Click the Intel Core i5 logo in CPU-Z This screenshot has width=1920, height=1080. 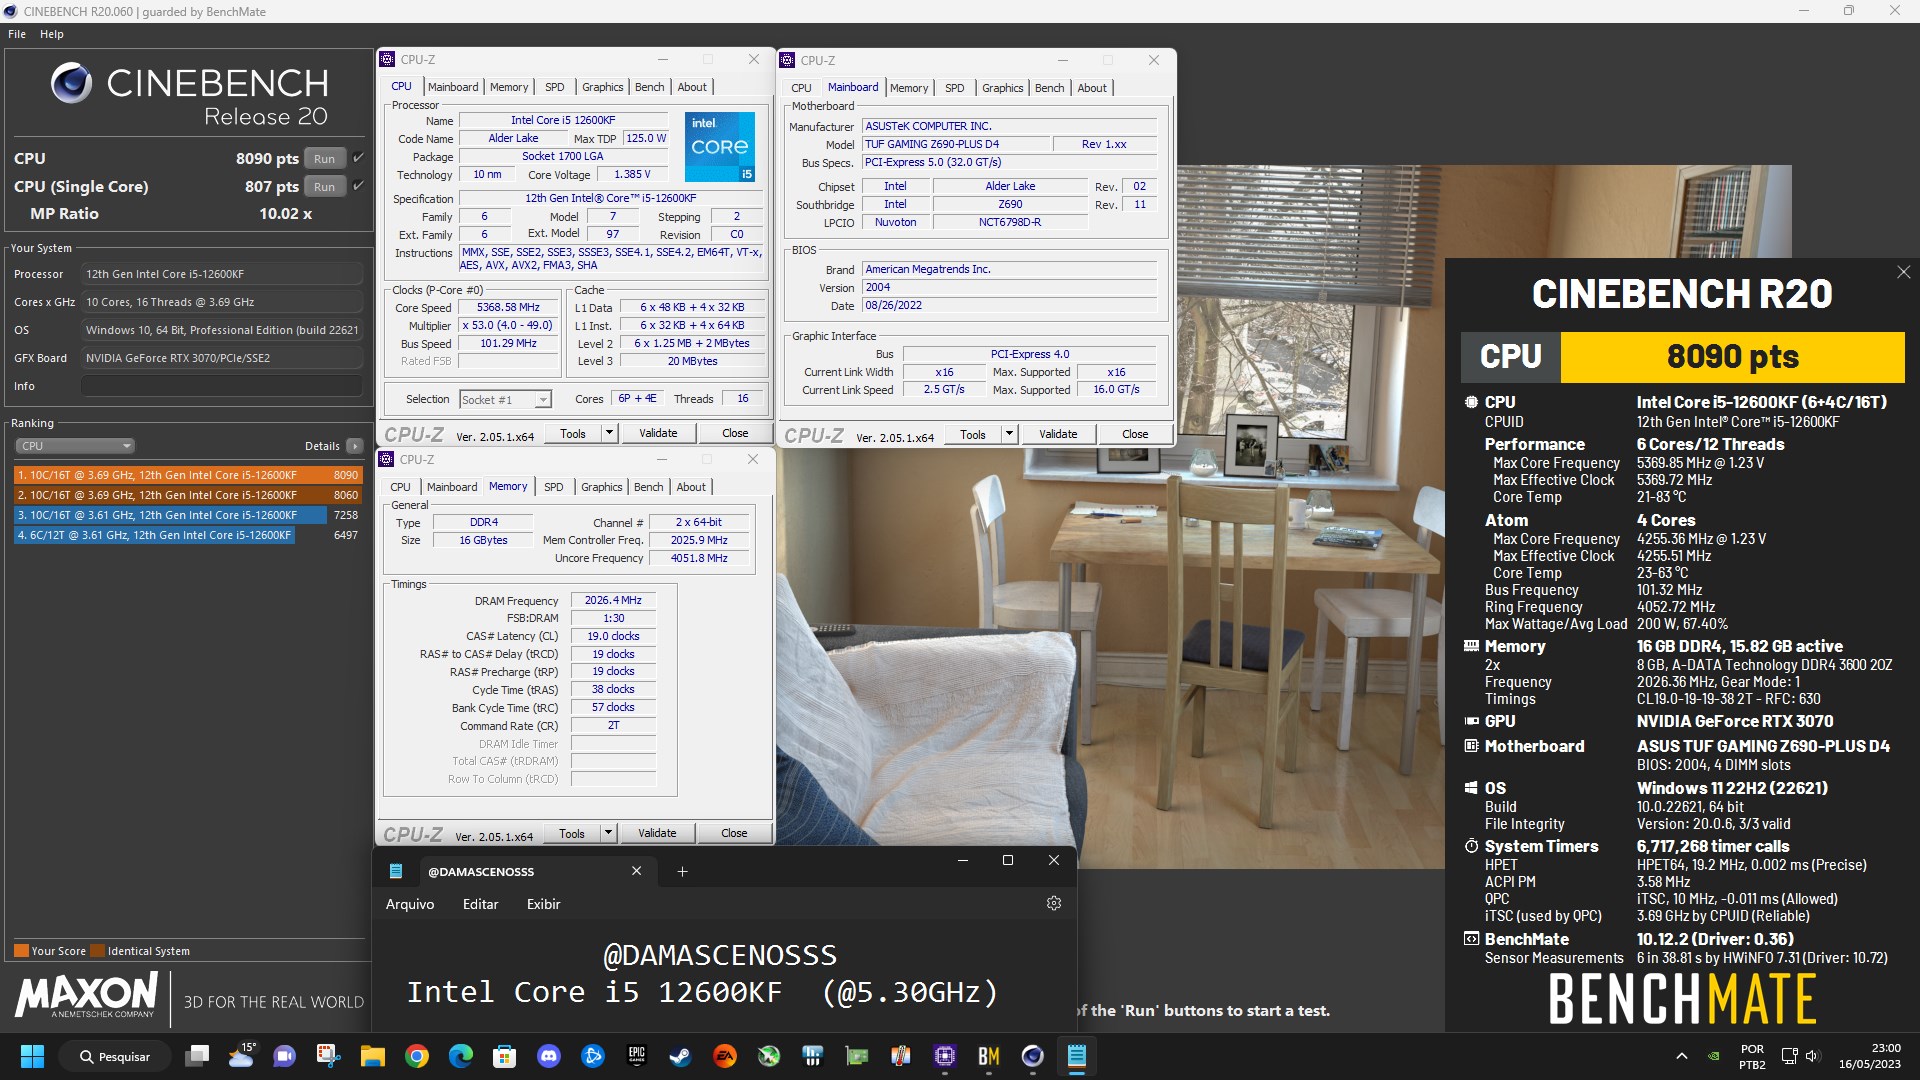click(x=719, y=146)
